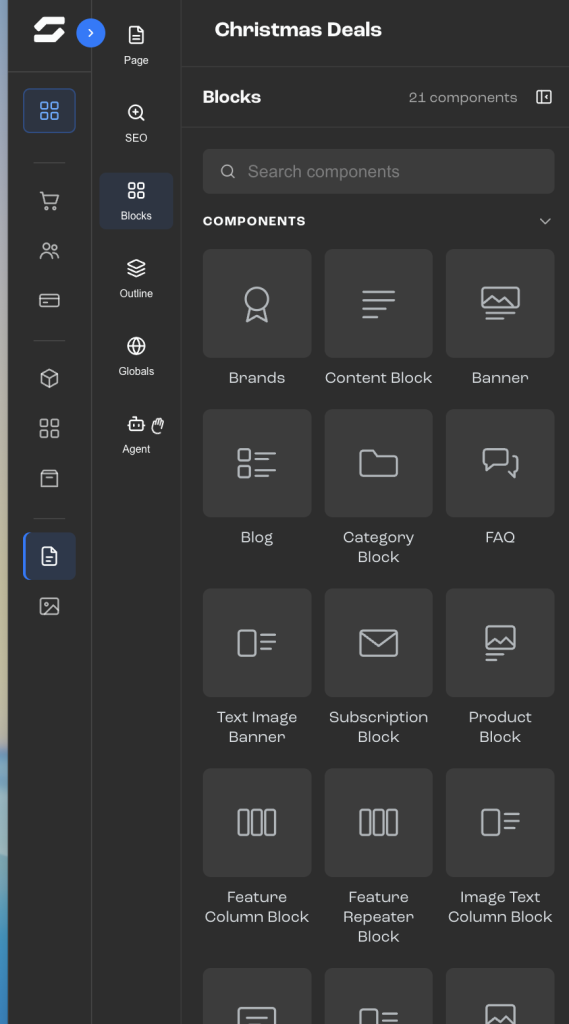Collapse the COMPONENTS section chevron

point(545,221)
